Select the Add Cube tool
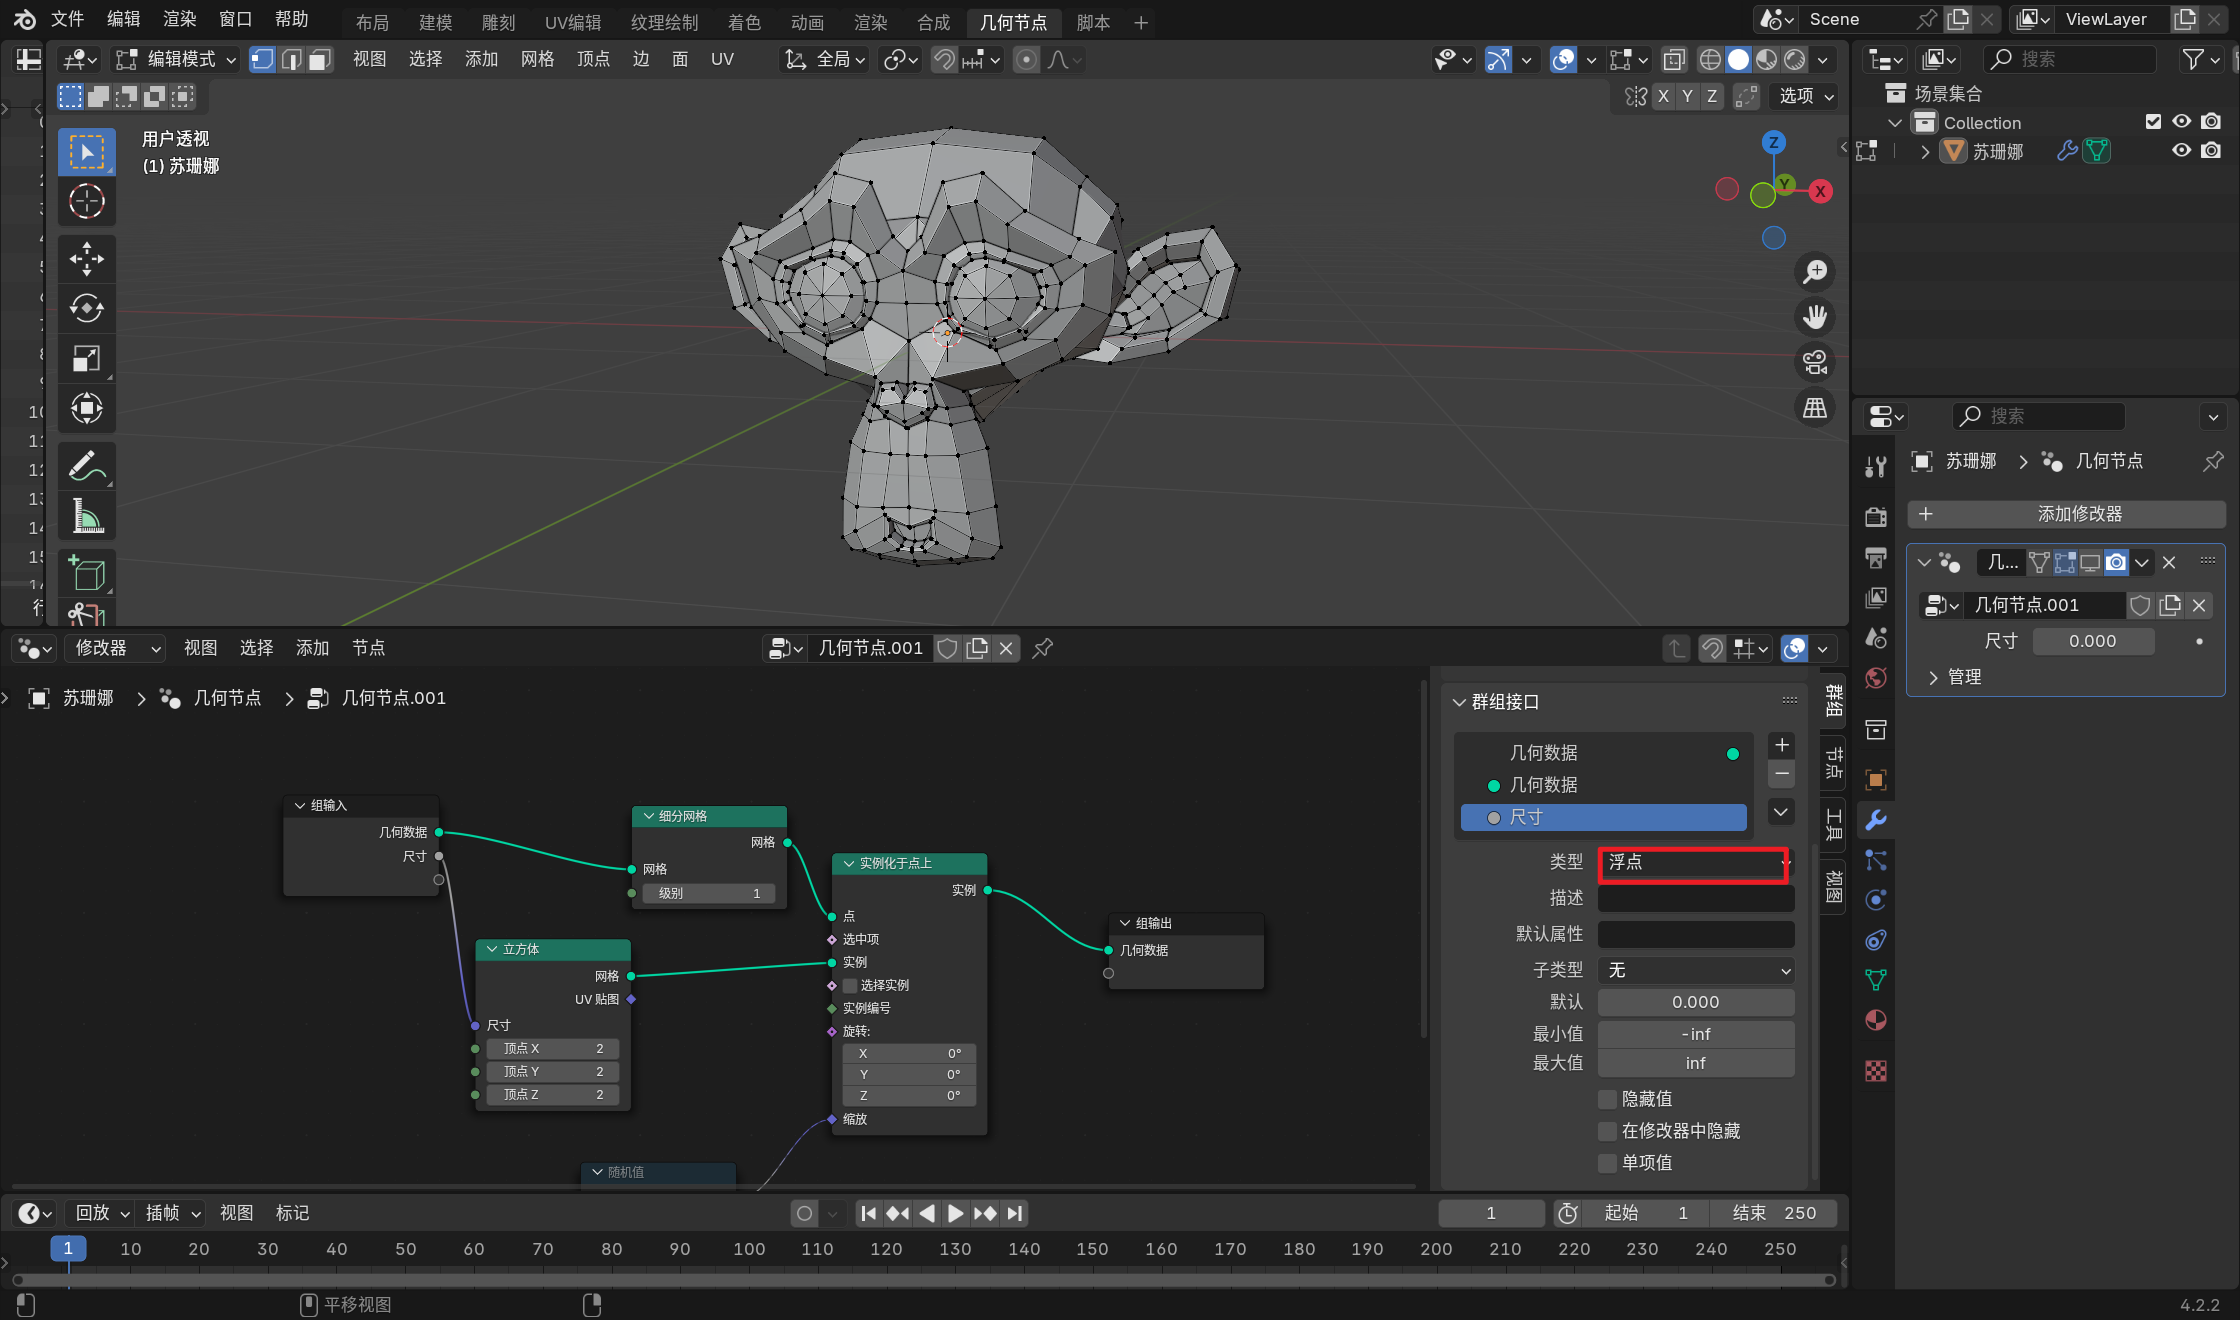Viewport: 2240px width, 1320px height. click(x=87, y=573)
